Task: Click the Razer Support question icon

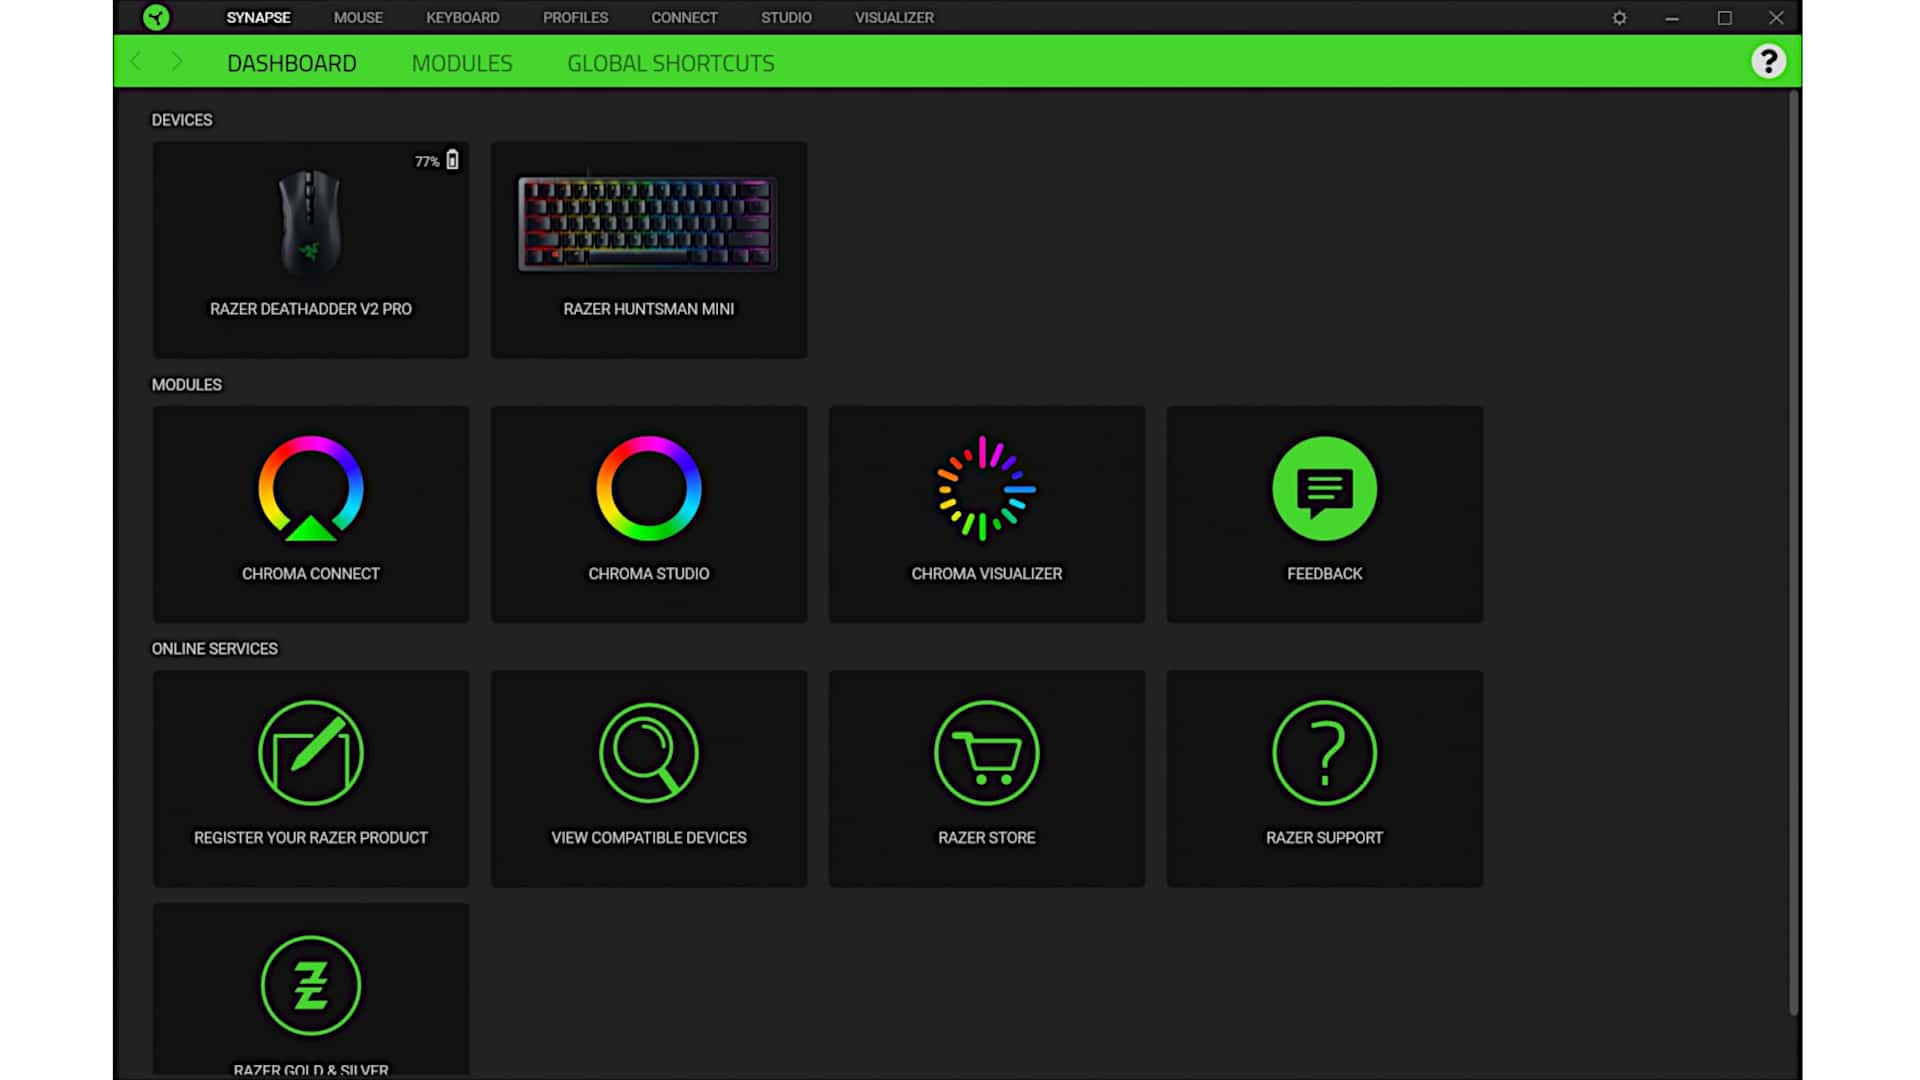Action: point(1324,752)
